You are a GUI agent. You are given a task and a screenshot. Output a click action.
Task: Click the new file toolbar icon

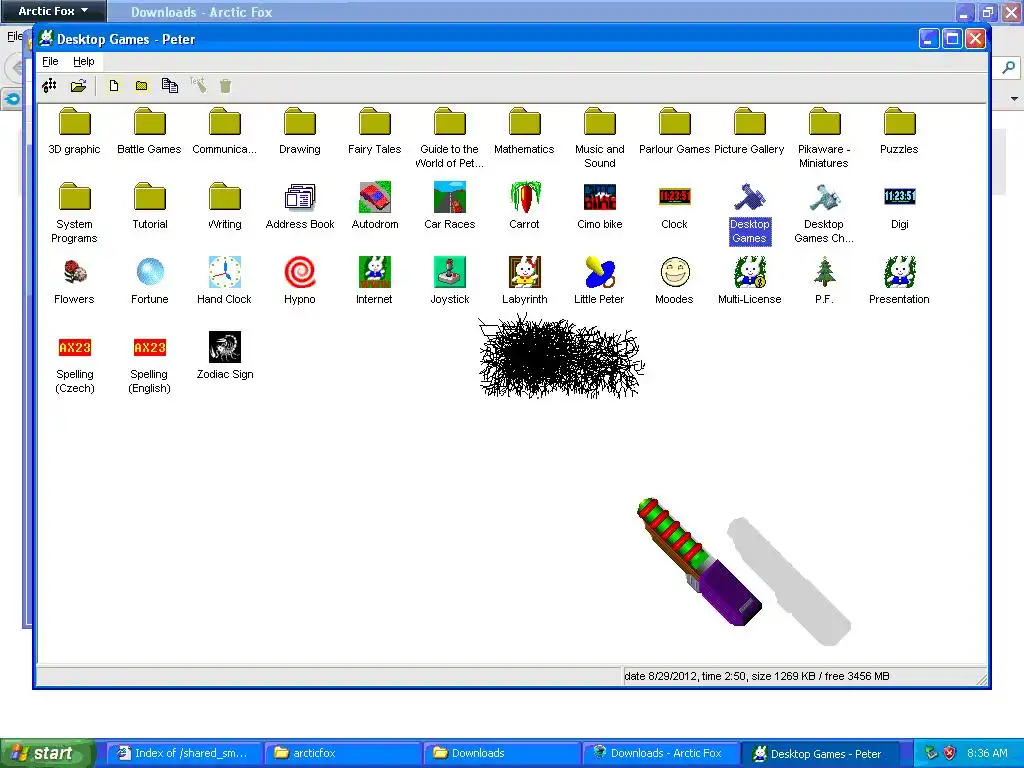114,86
